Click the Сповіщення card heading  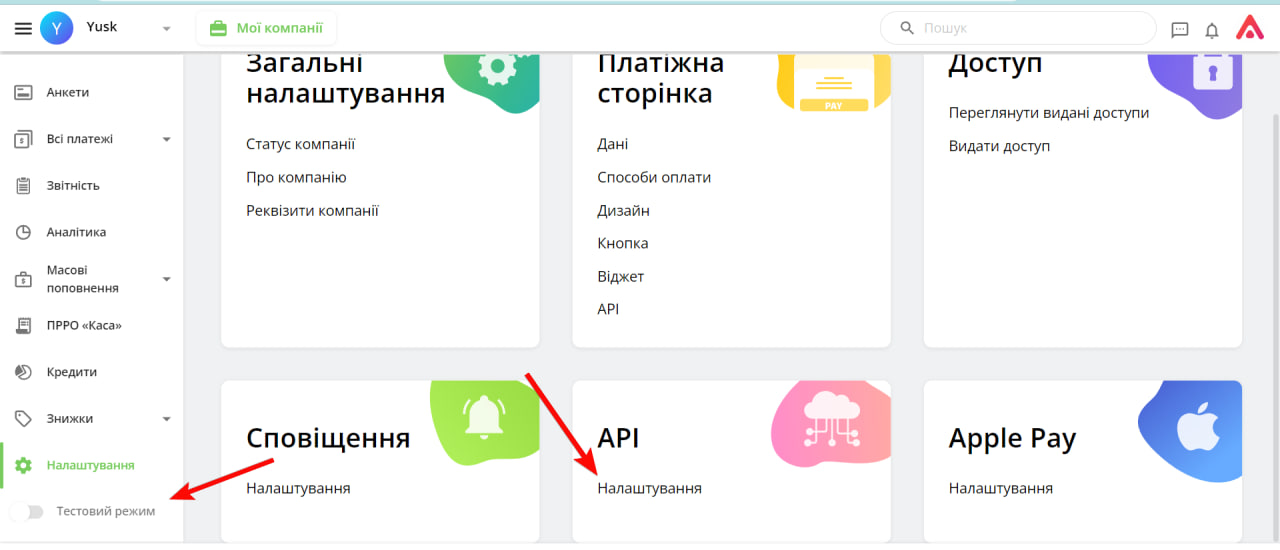(x=328, y=438)
